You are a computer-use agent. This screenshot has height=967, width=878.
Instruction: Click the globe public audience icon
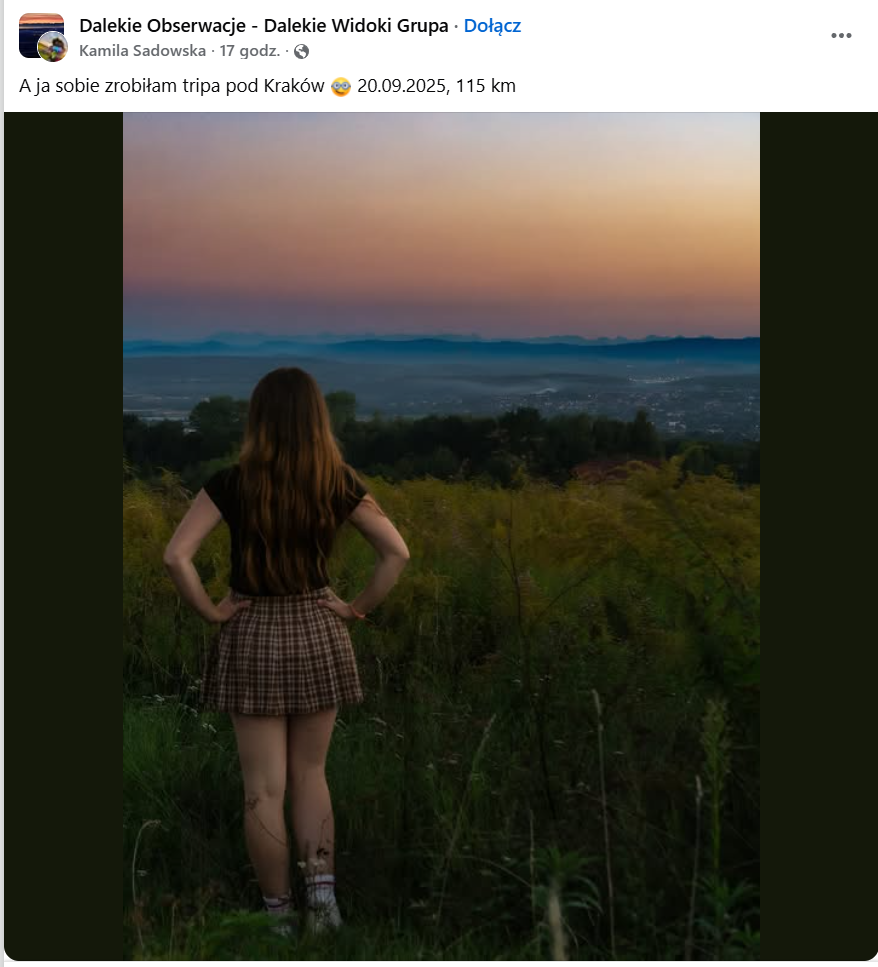[301, 51]
